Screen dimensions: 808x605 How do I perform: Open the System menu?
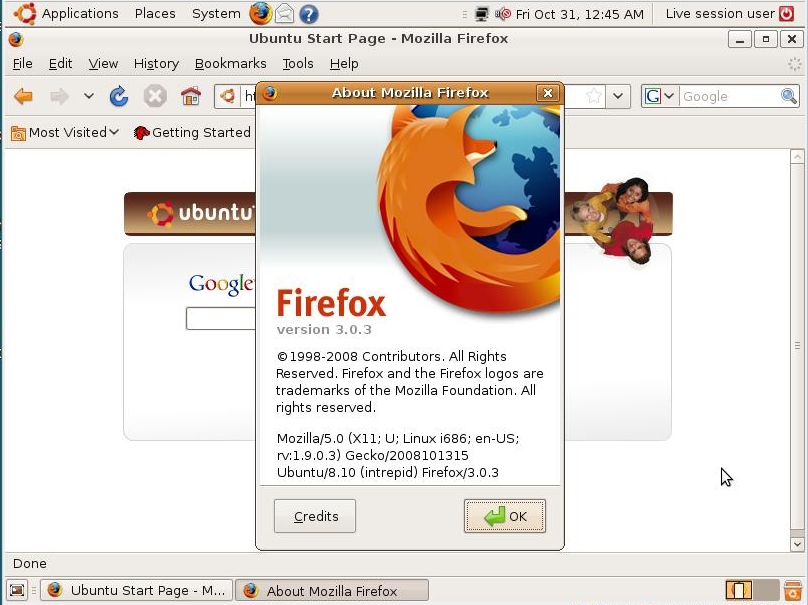tap(216, 13)
